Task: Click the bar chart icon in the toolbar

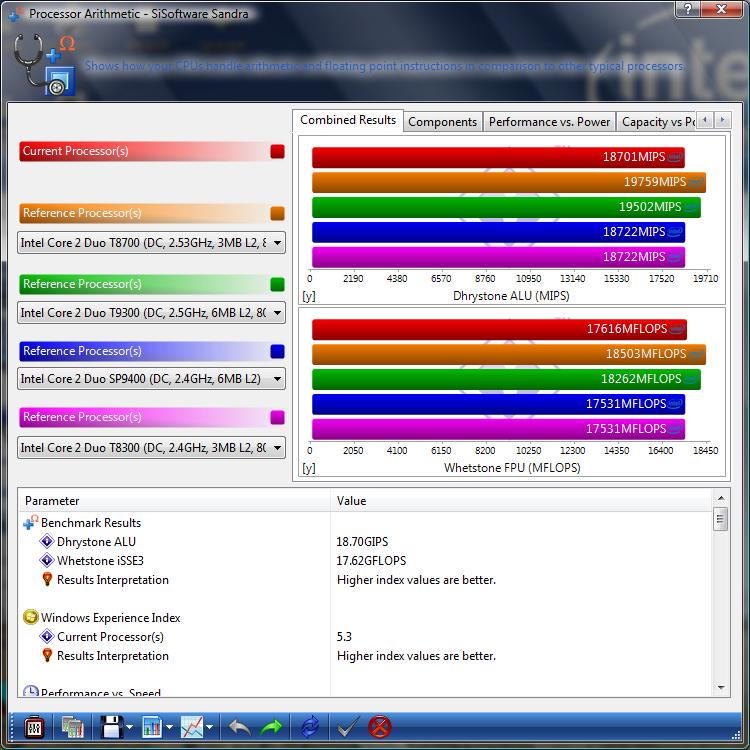Action: click(x=152, y=728)
